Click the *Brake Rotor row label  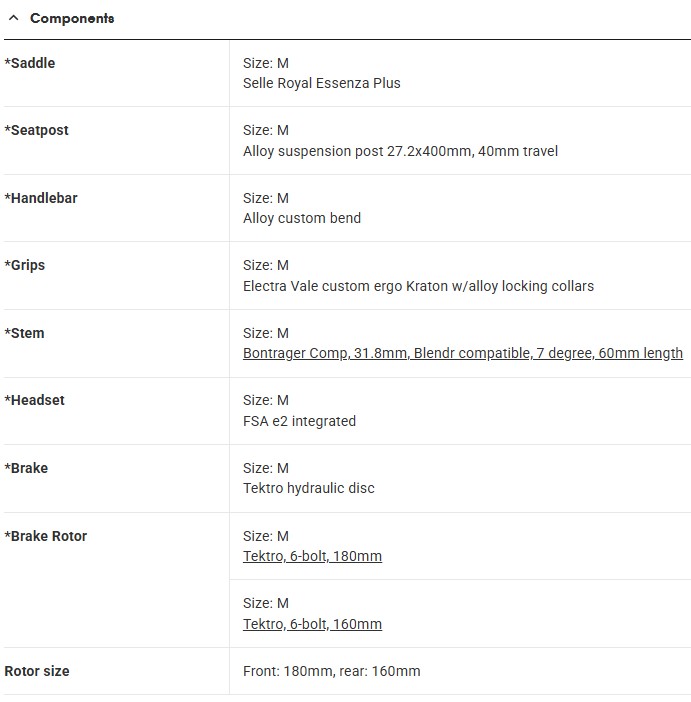tap(46, 536)
